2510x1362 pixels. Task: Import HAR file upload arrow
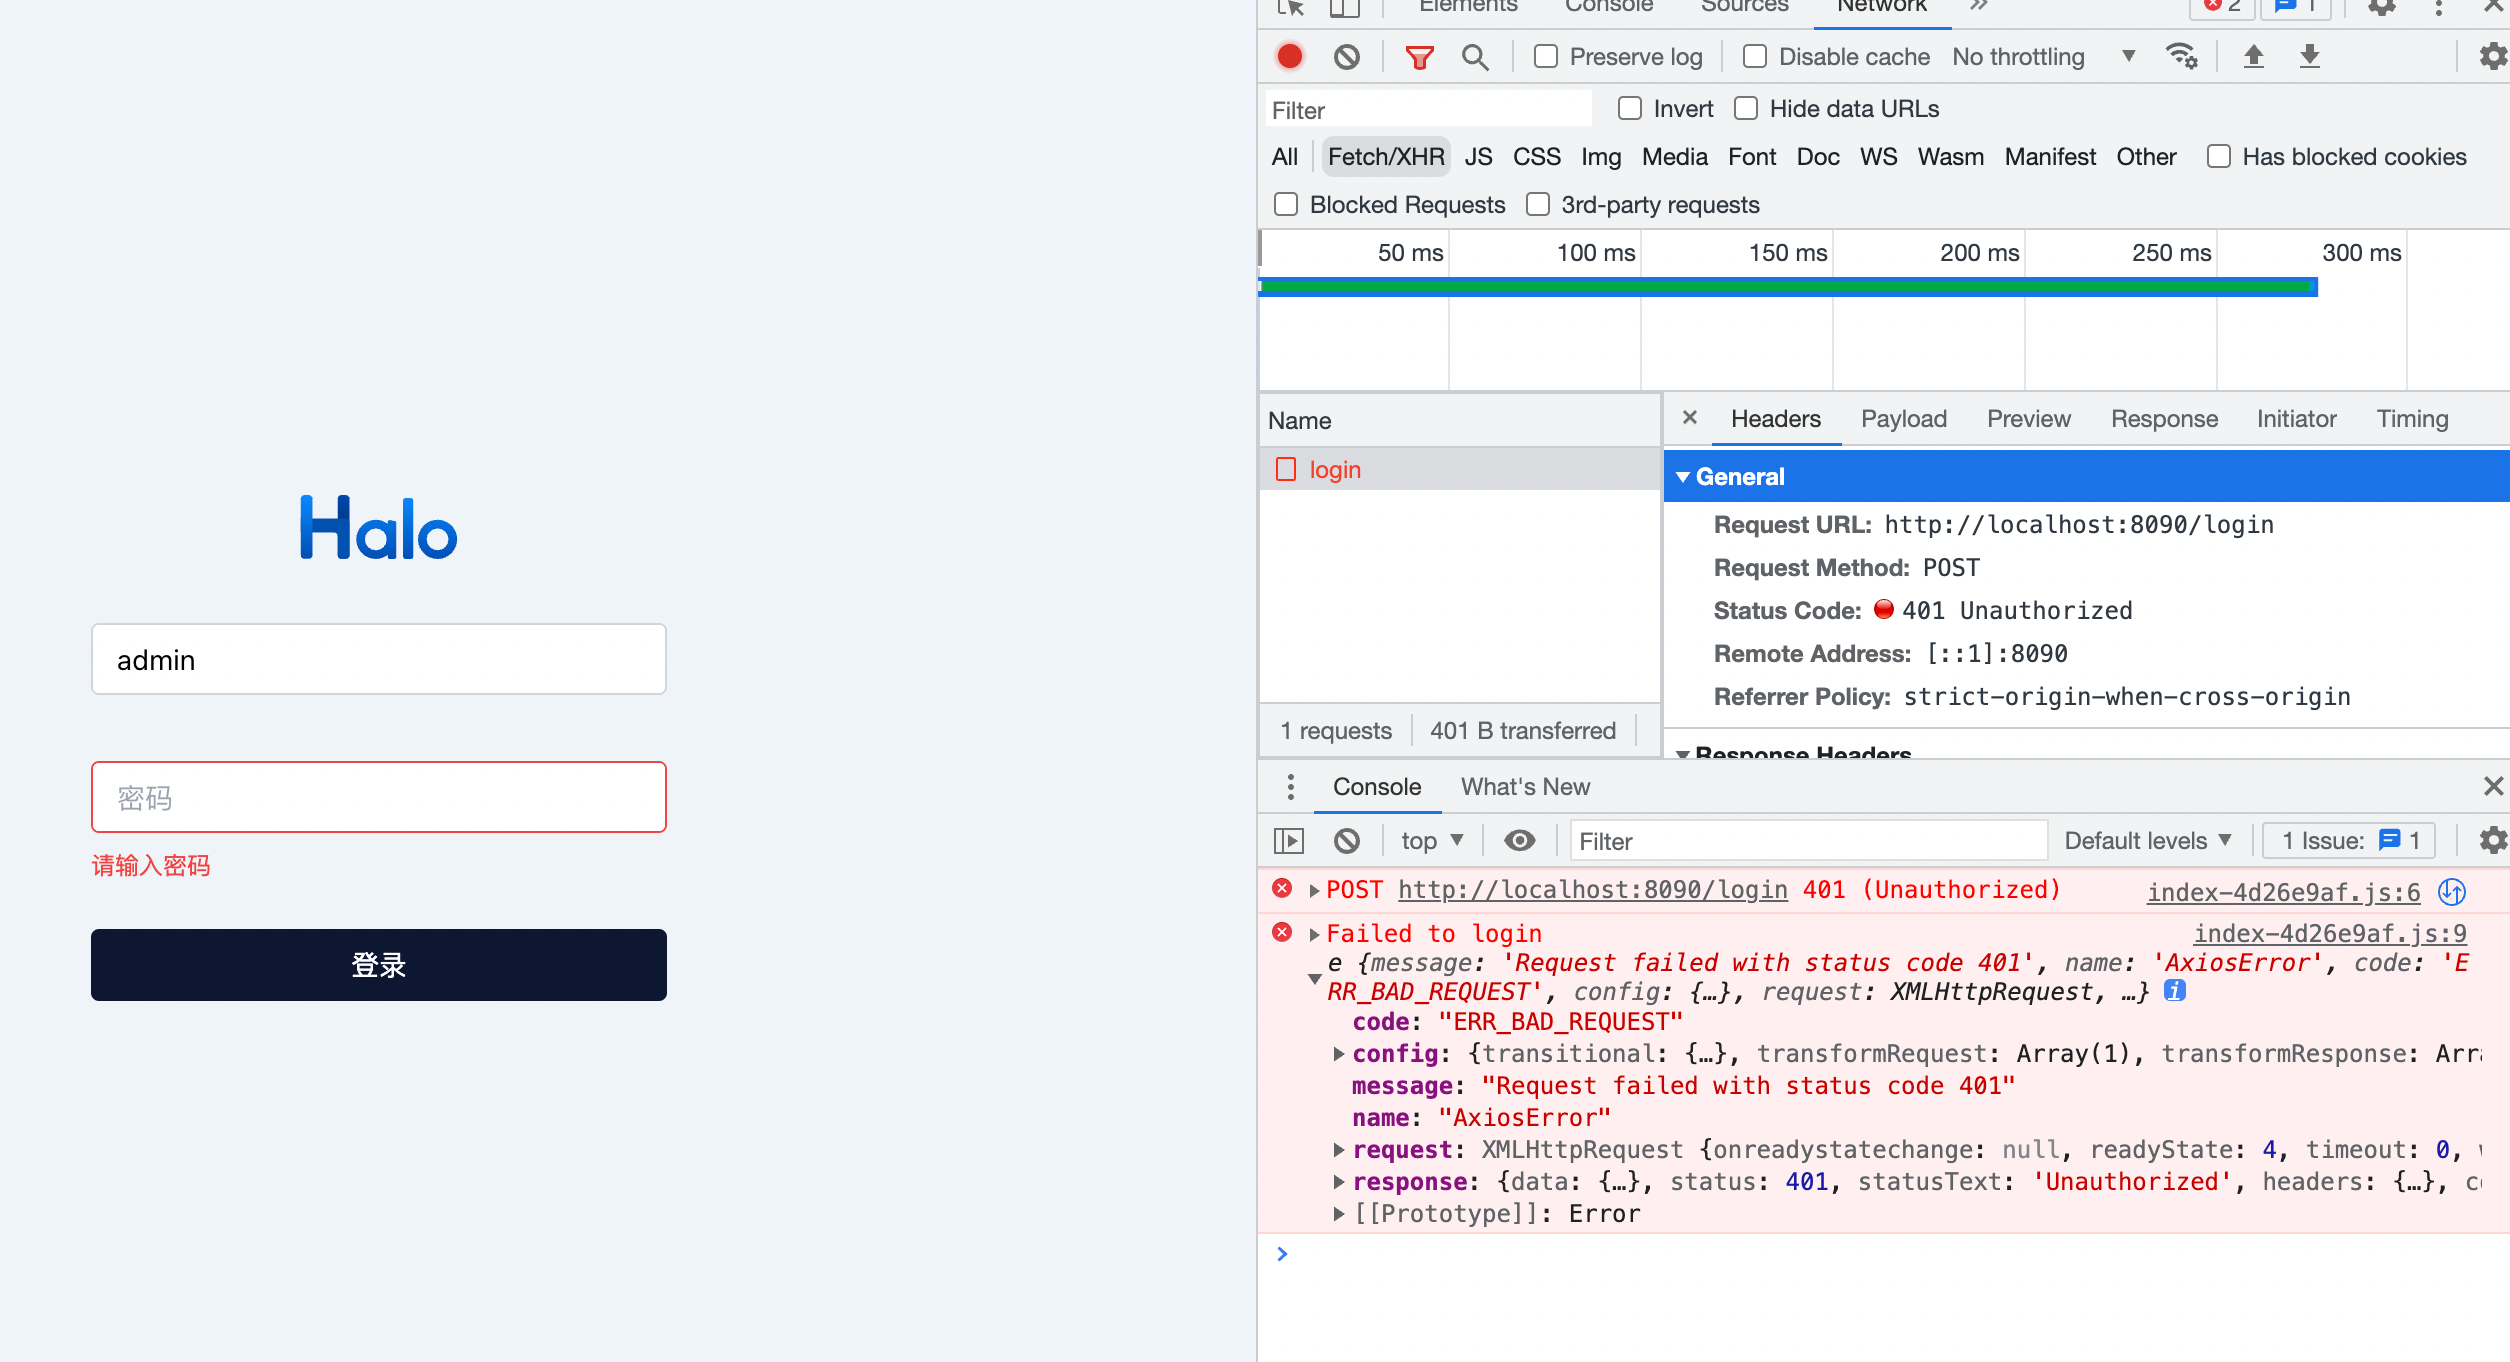pyautogui.click(x=2253, y=57)
